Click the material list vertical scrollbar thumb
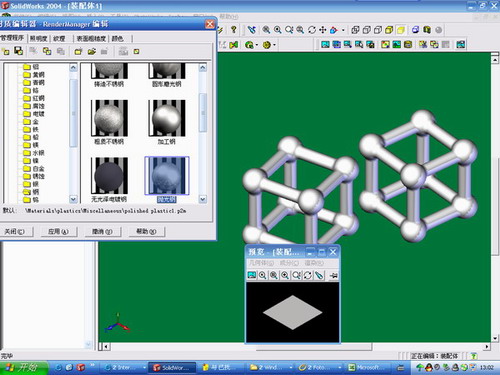Image resolution: width=500 pixels, height=375 pixels. pos(202,112)
